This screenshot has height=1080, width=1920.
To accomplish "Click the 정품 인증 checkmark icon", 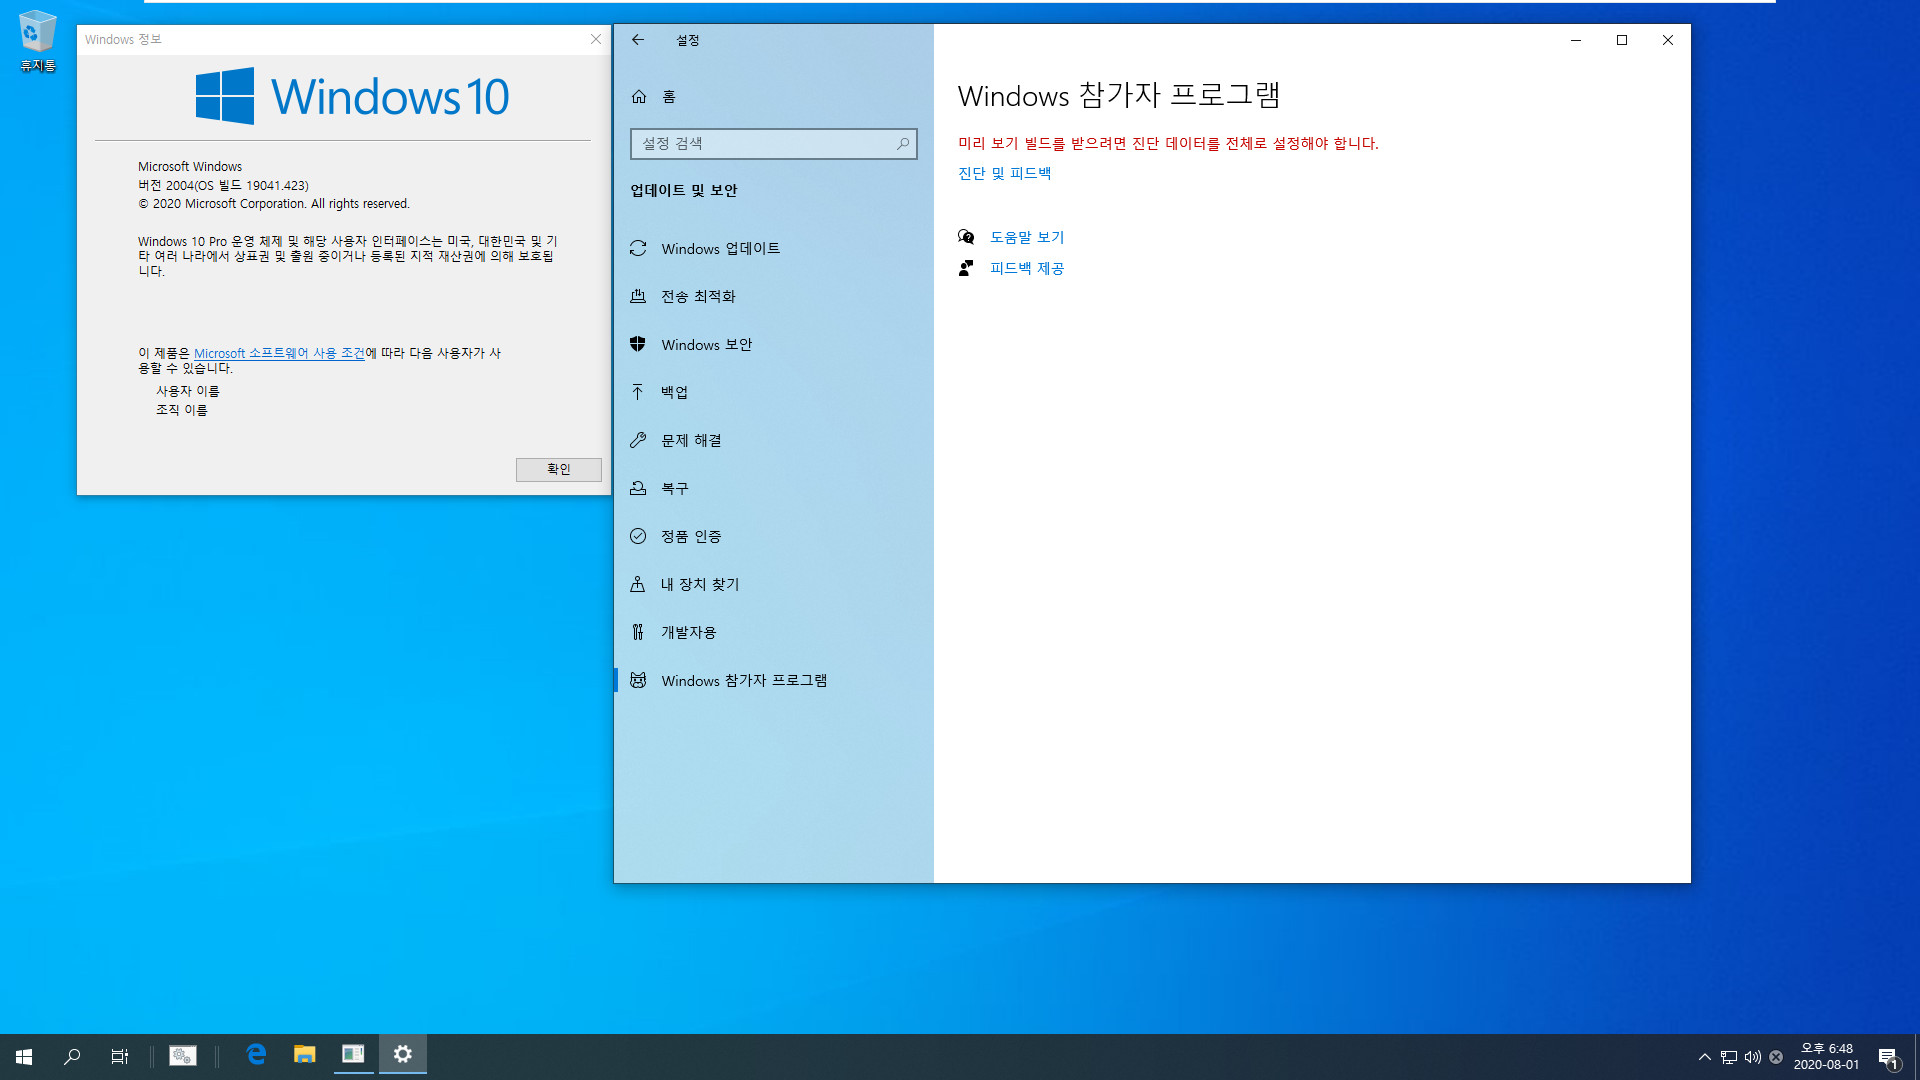I will (638, 536).
